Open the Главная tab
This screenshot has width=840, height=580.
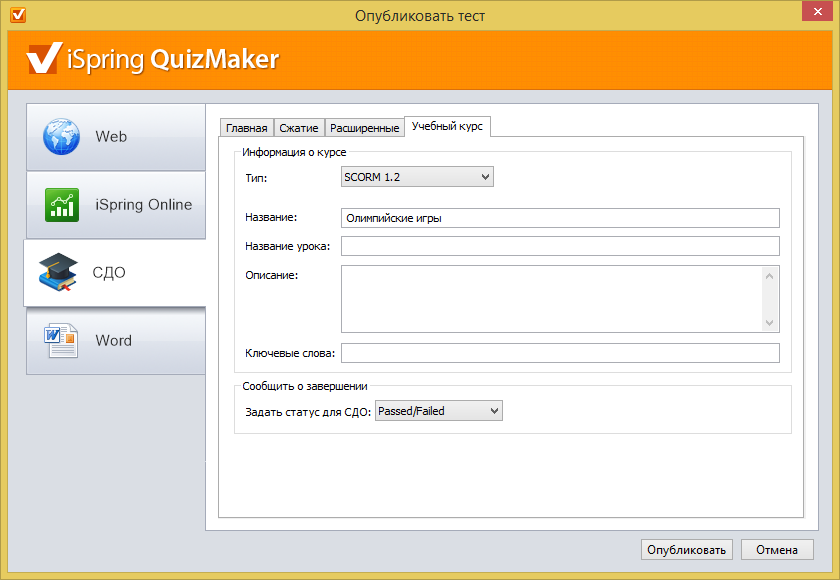246,128
